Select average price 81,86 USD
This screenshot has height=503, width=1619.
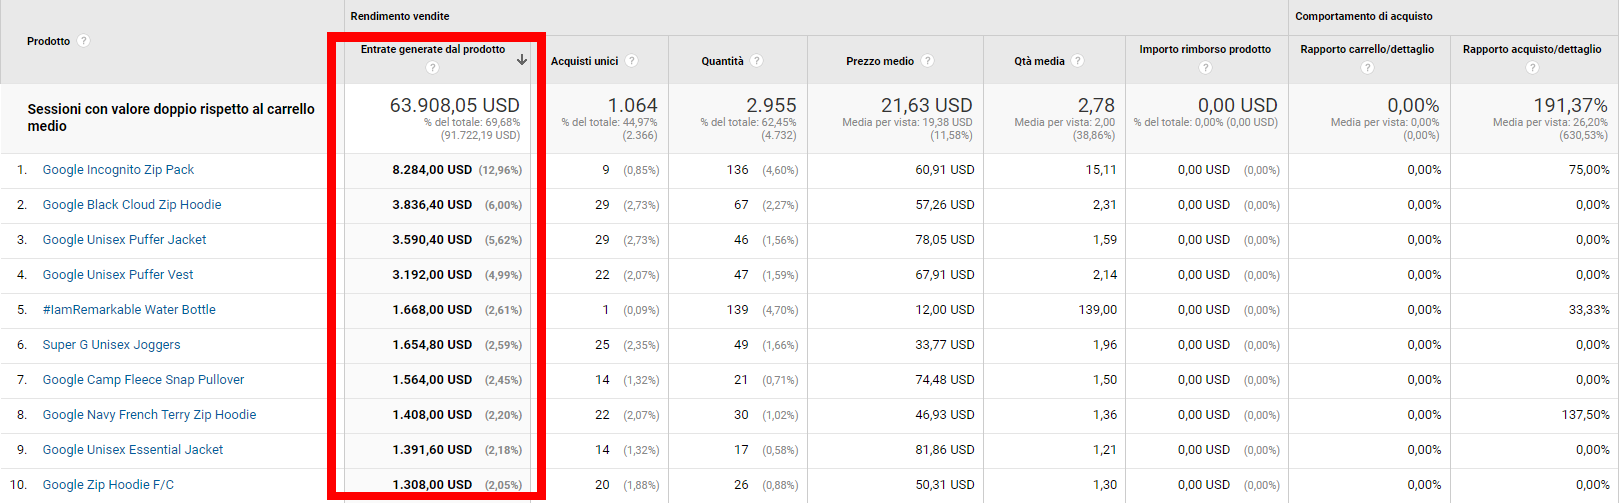click(x=945, y=450)
